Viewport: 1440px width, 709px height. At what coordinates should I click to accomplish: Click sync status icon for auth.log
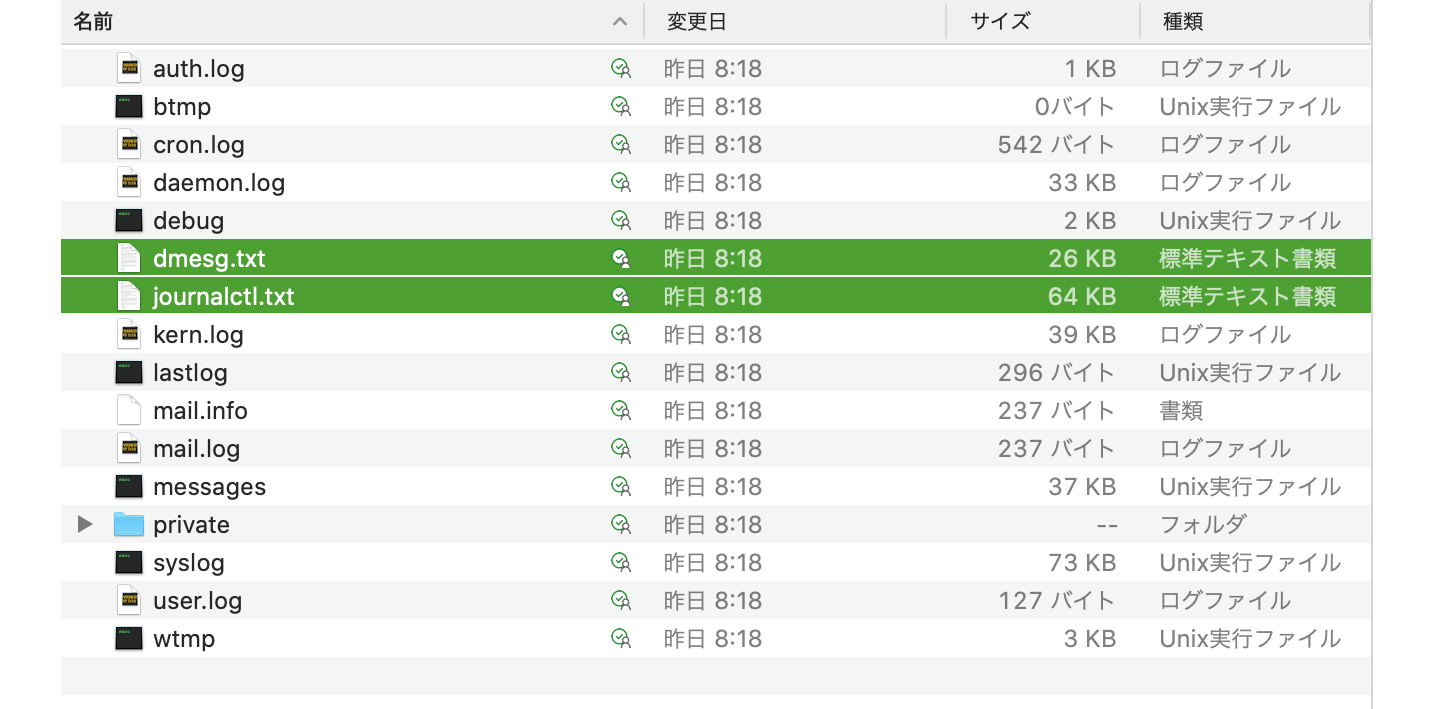pyautogui.click(x=621, y=69)
